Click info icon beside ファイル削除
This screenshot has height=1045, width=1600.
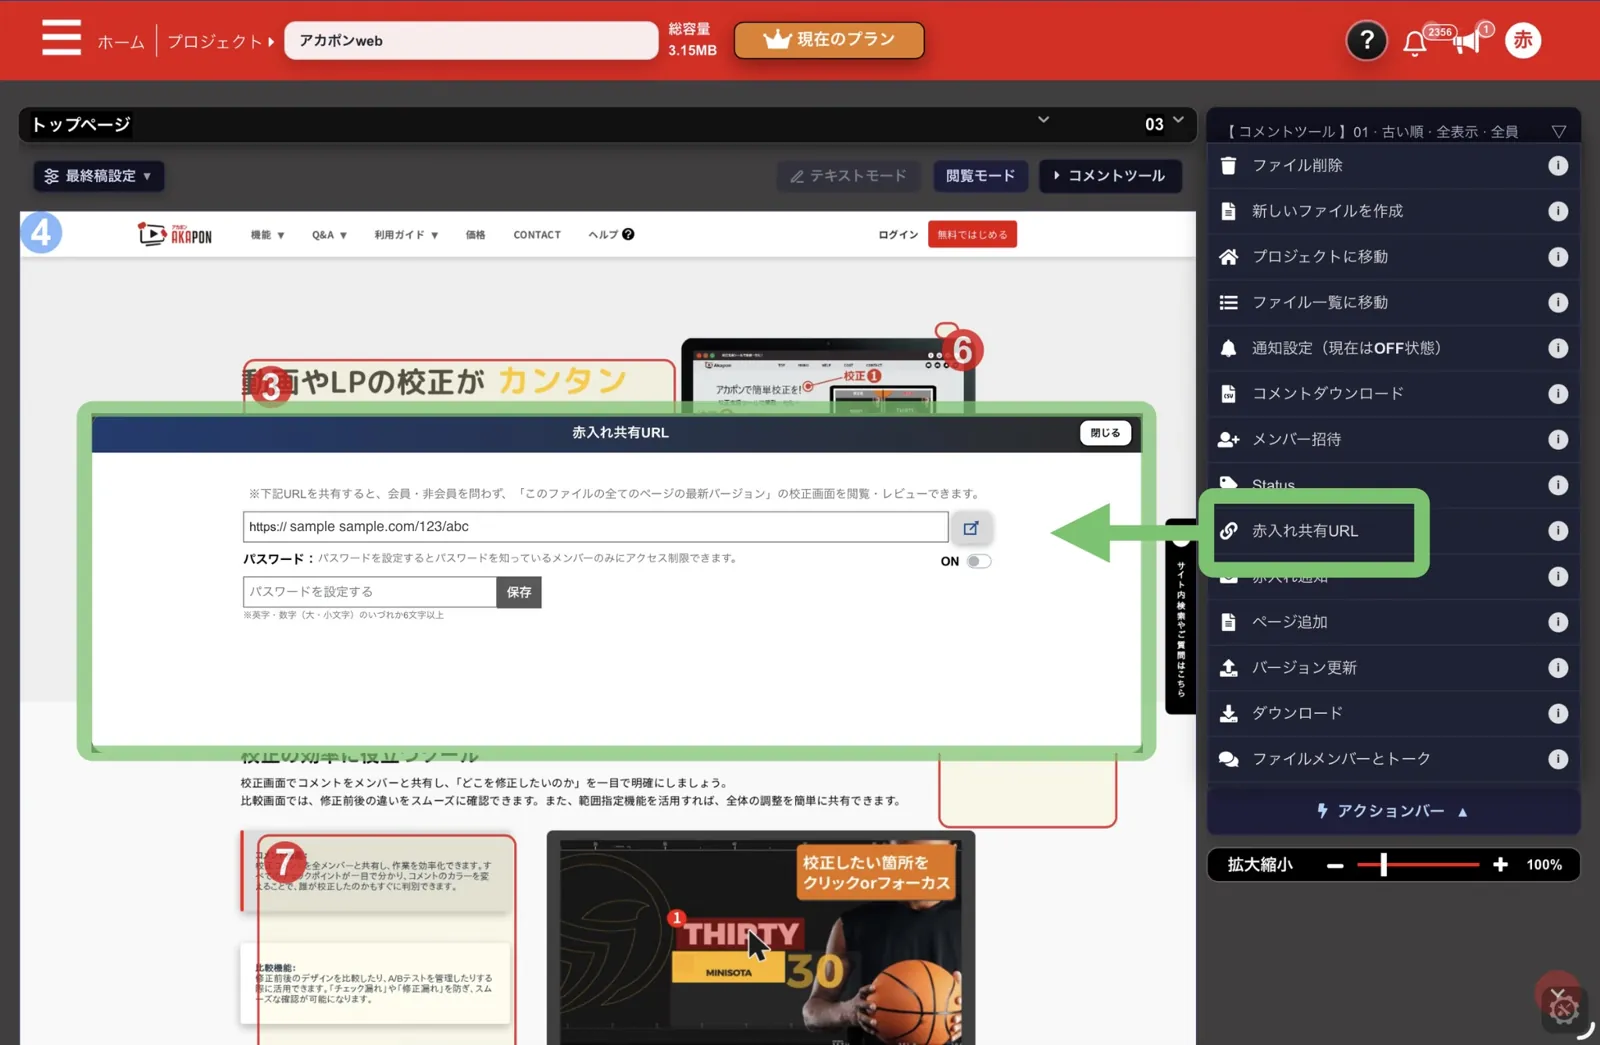coord(1557,166)
